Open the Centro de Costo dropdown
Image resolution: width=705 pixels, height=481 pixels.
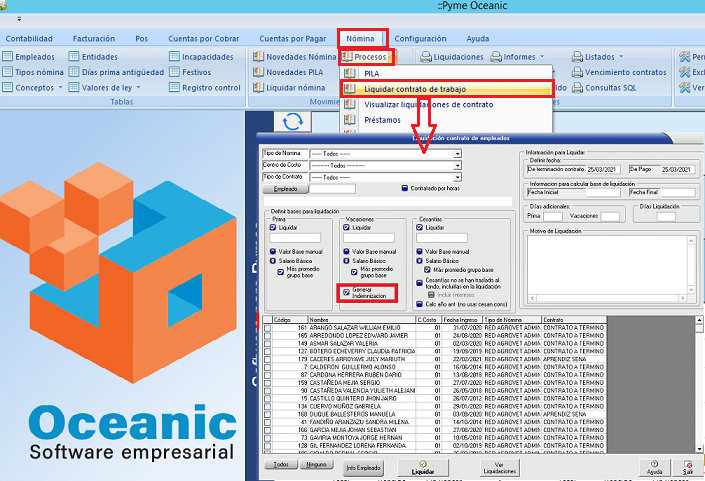(457, 165)
